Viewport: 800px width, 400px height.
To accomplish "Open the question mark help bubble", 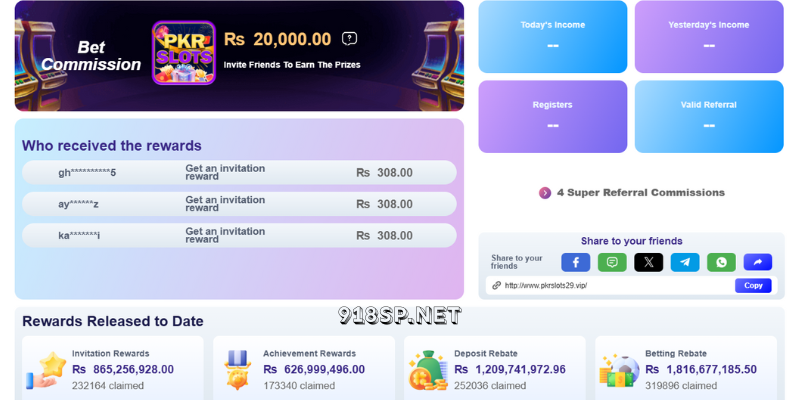I will [349, 39].
